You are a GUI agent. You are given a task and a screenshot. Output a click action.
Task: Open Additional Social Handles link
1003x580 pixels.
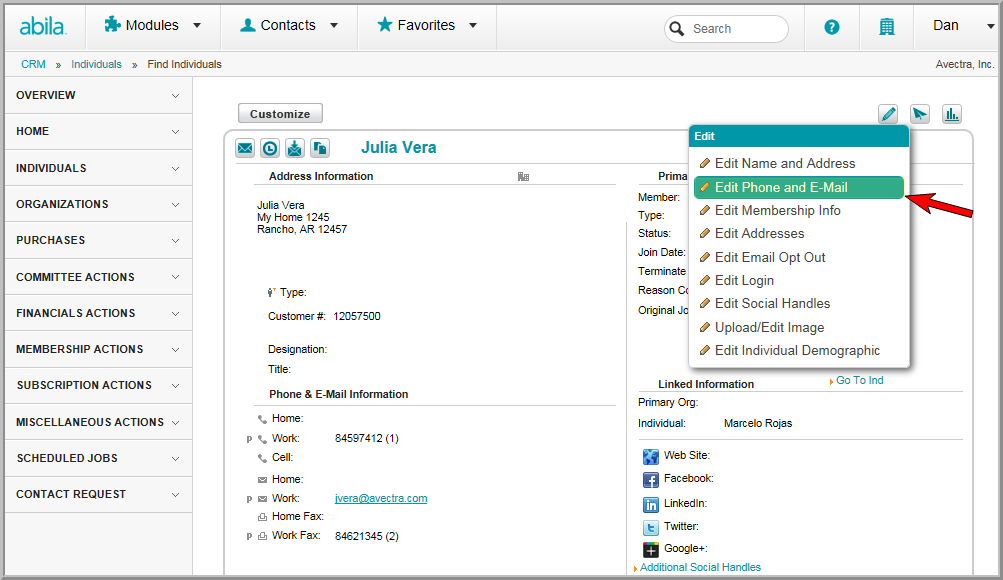pyautogui.click(x=700, y=567)
